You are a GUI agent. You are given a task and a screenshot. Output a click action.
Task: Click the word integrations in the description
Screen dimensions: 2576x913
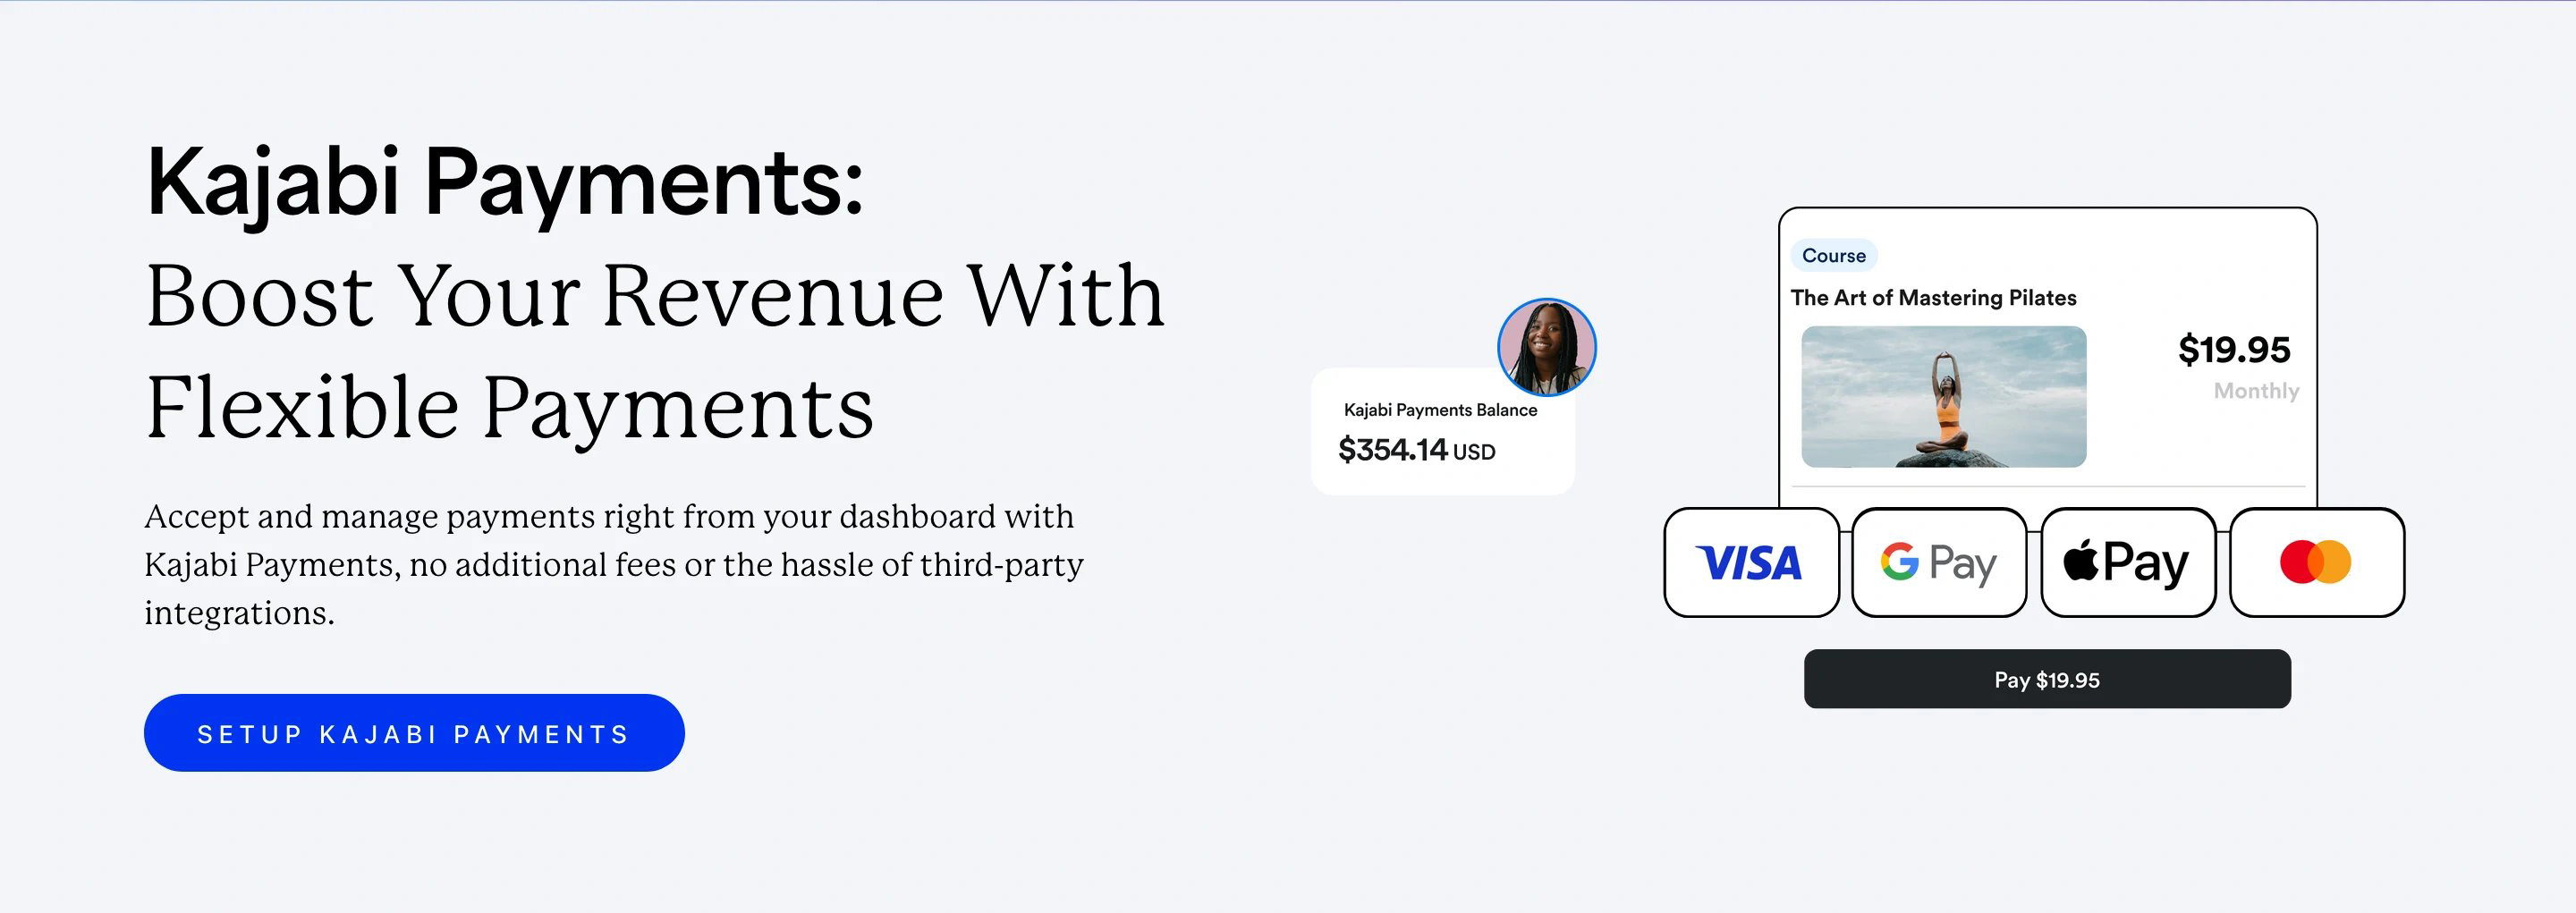tap(239, 613)
